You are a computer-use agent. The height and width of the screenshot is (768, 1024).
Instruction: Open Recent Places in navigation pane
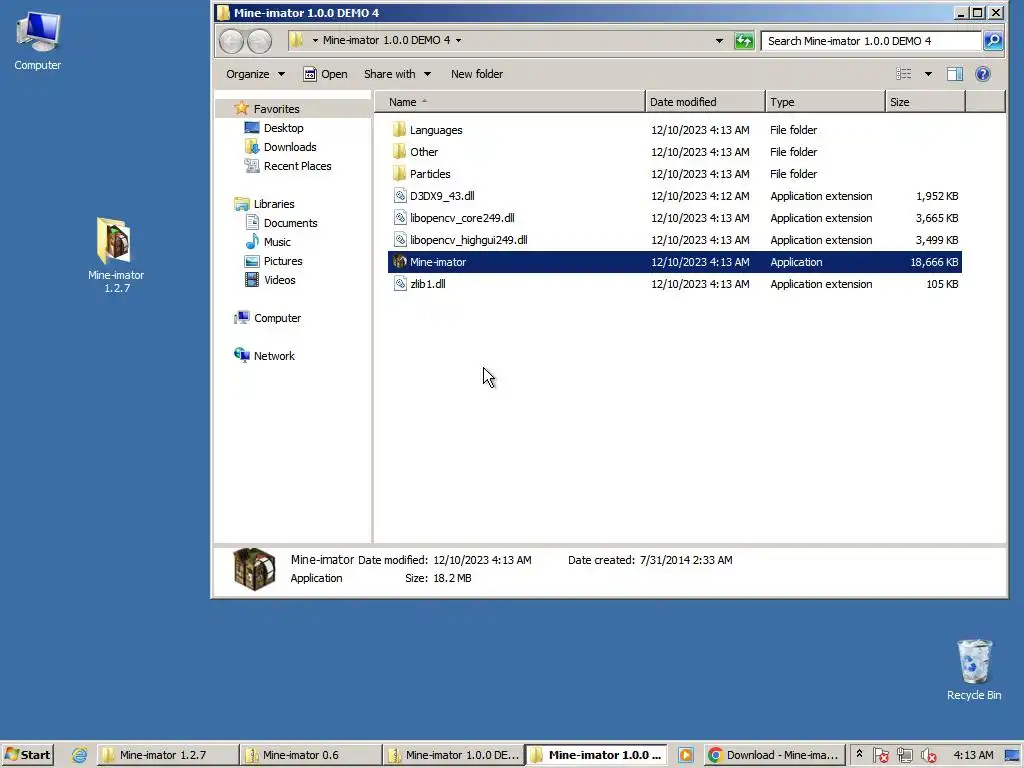click(297, 166)
